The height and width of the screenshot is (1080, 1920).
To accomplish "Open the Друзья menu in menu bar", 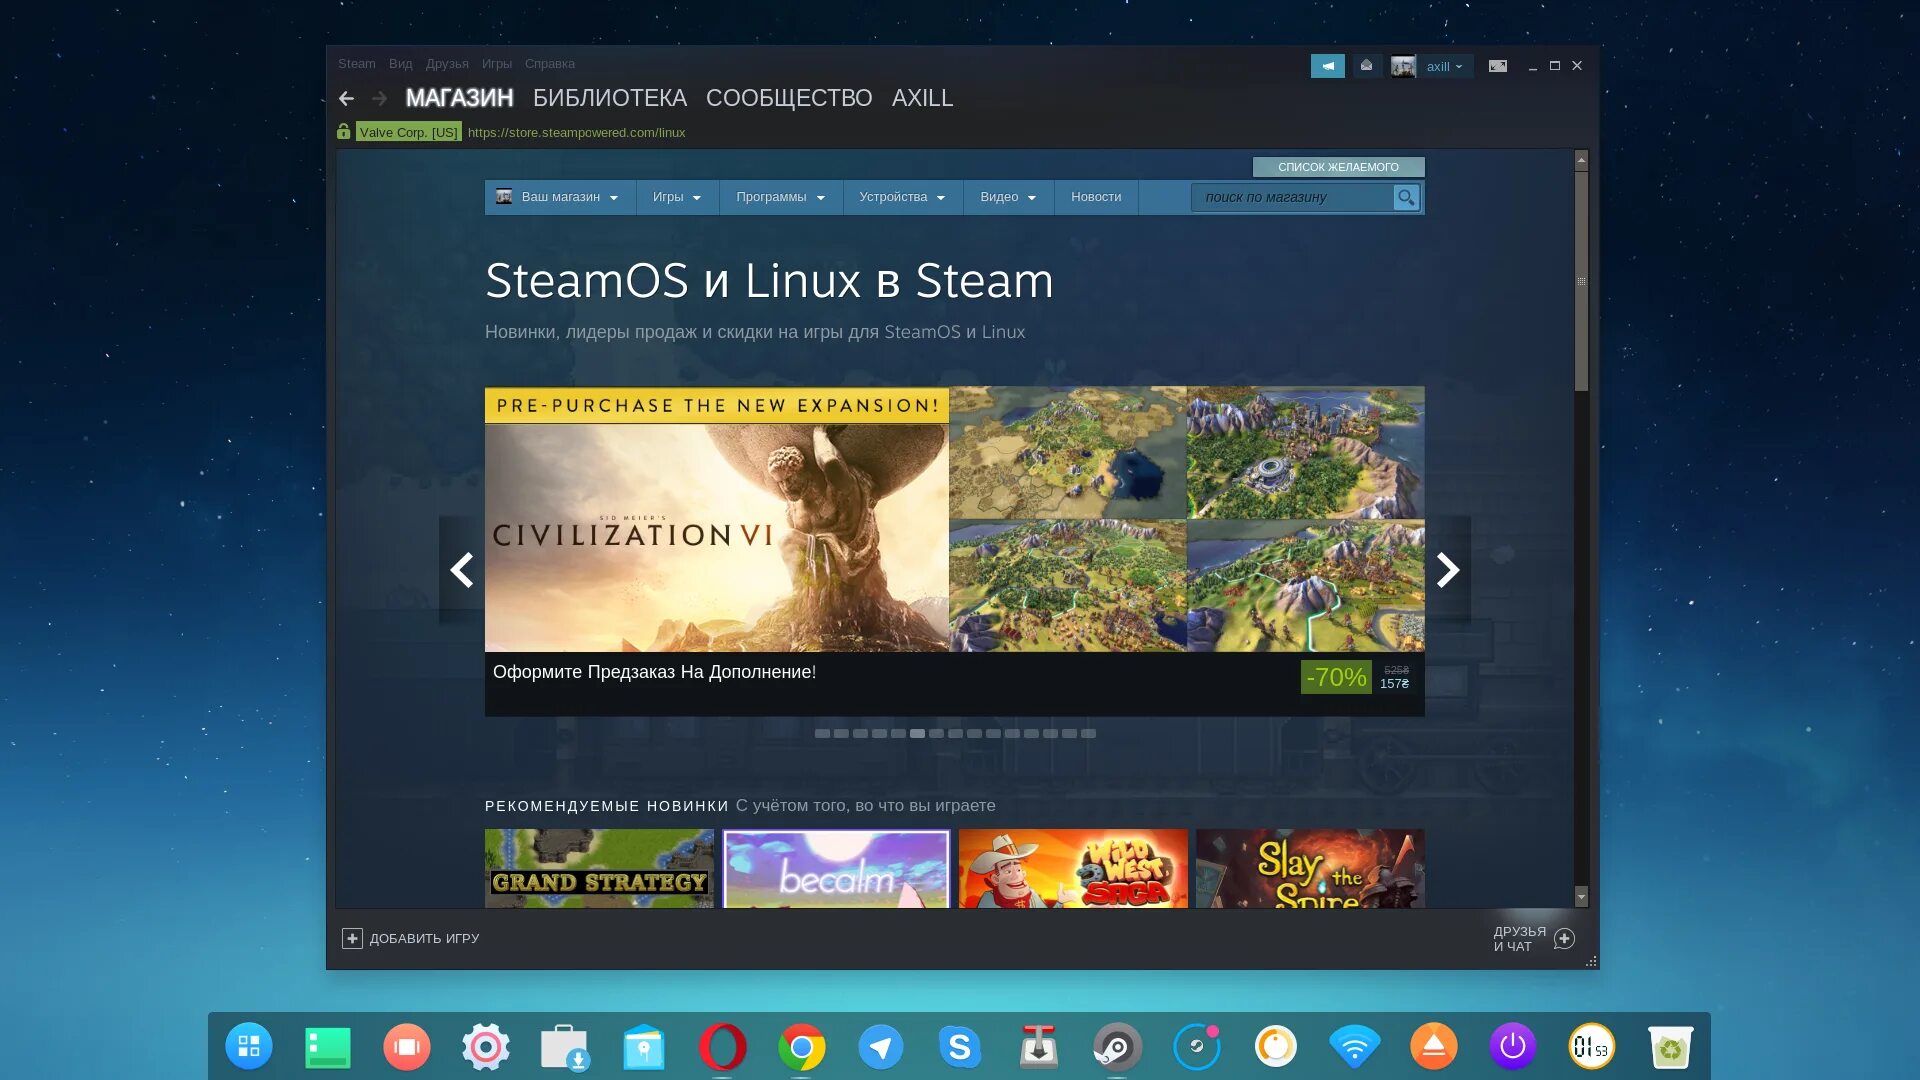I will 447,64.
